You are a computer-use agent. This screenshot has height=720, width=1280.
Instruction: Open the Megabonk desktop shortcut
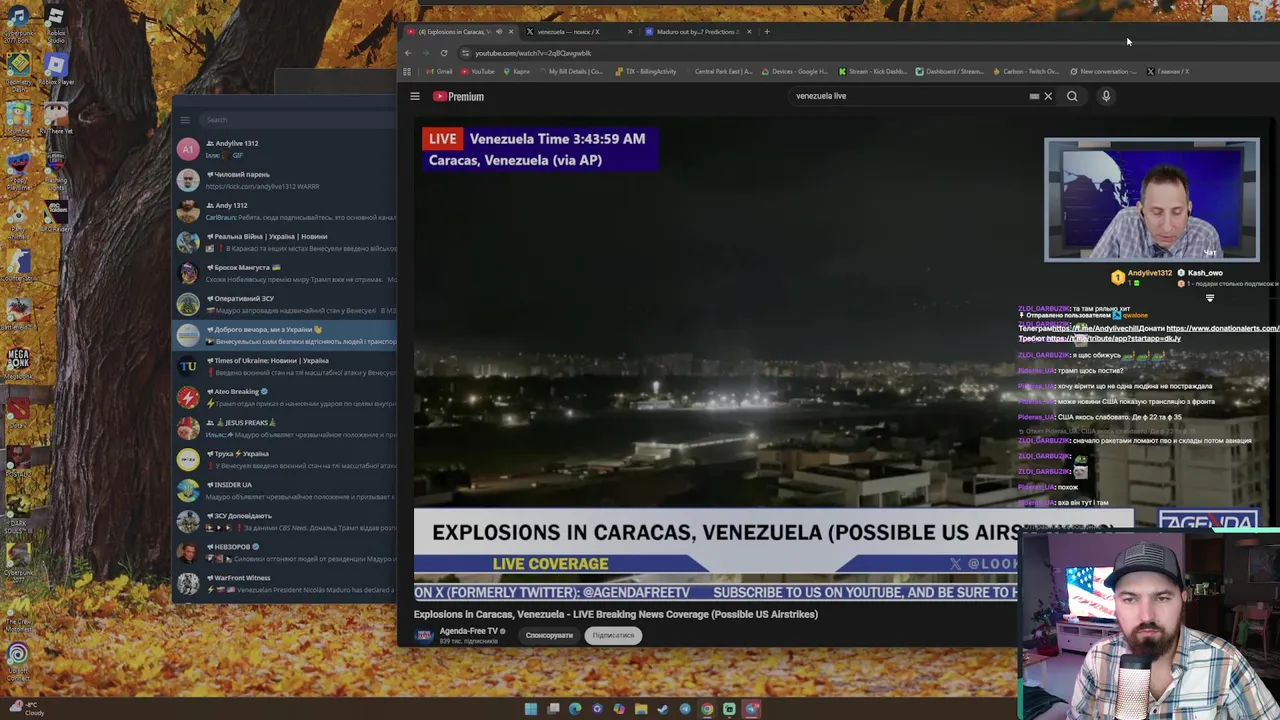[x=18, y=361]
